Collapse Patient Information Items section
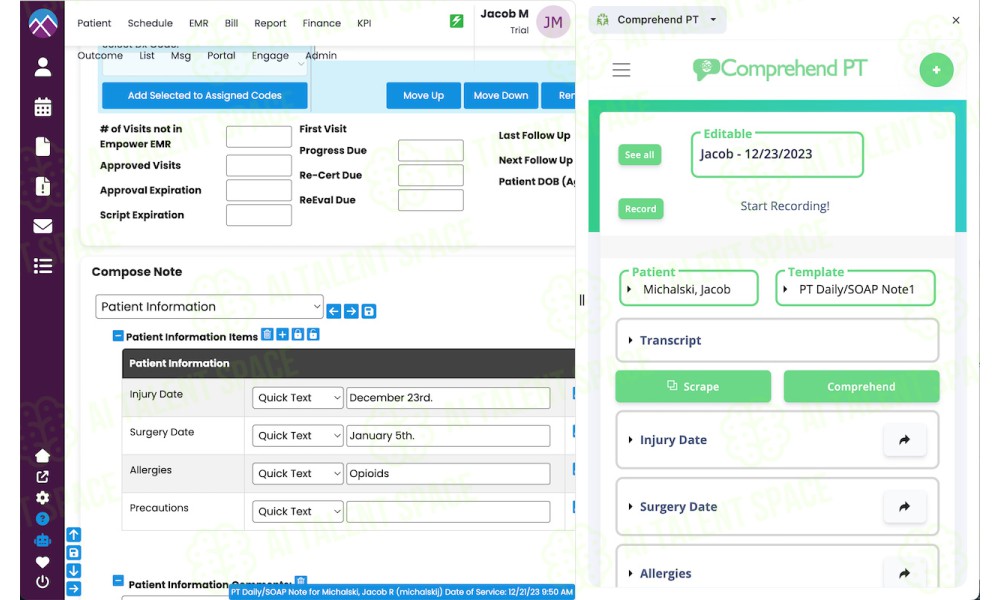Screen dimensions: 1000x600 118,335
